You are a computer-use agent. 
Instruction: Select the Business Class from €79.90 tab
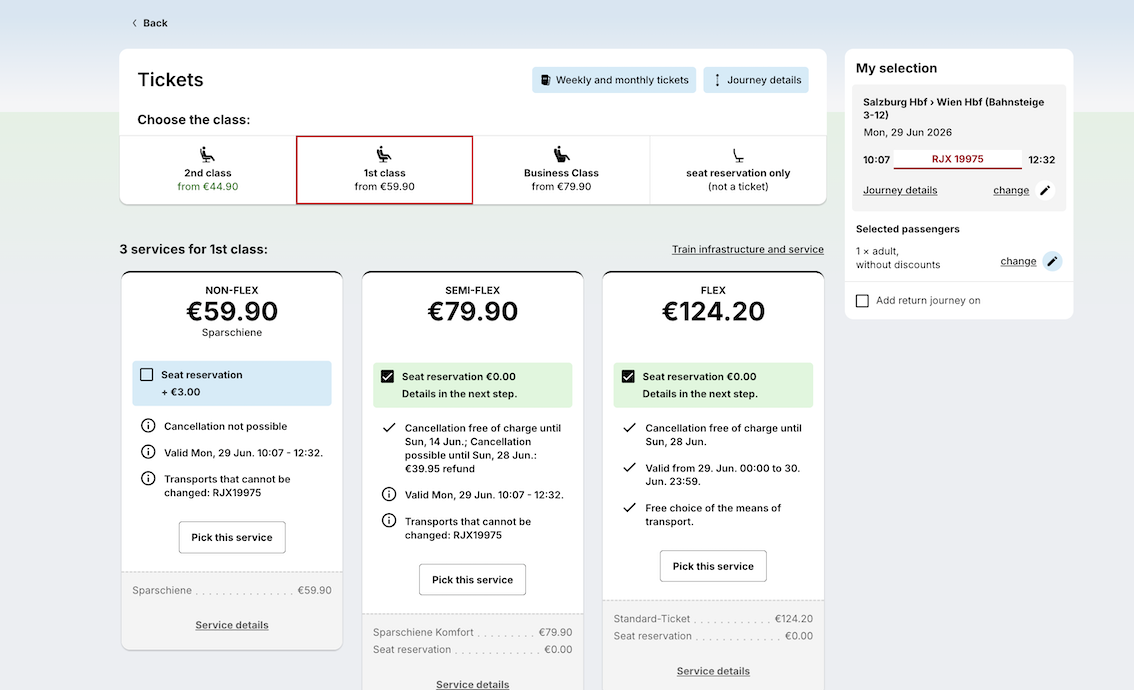561,170
